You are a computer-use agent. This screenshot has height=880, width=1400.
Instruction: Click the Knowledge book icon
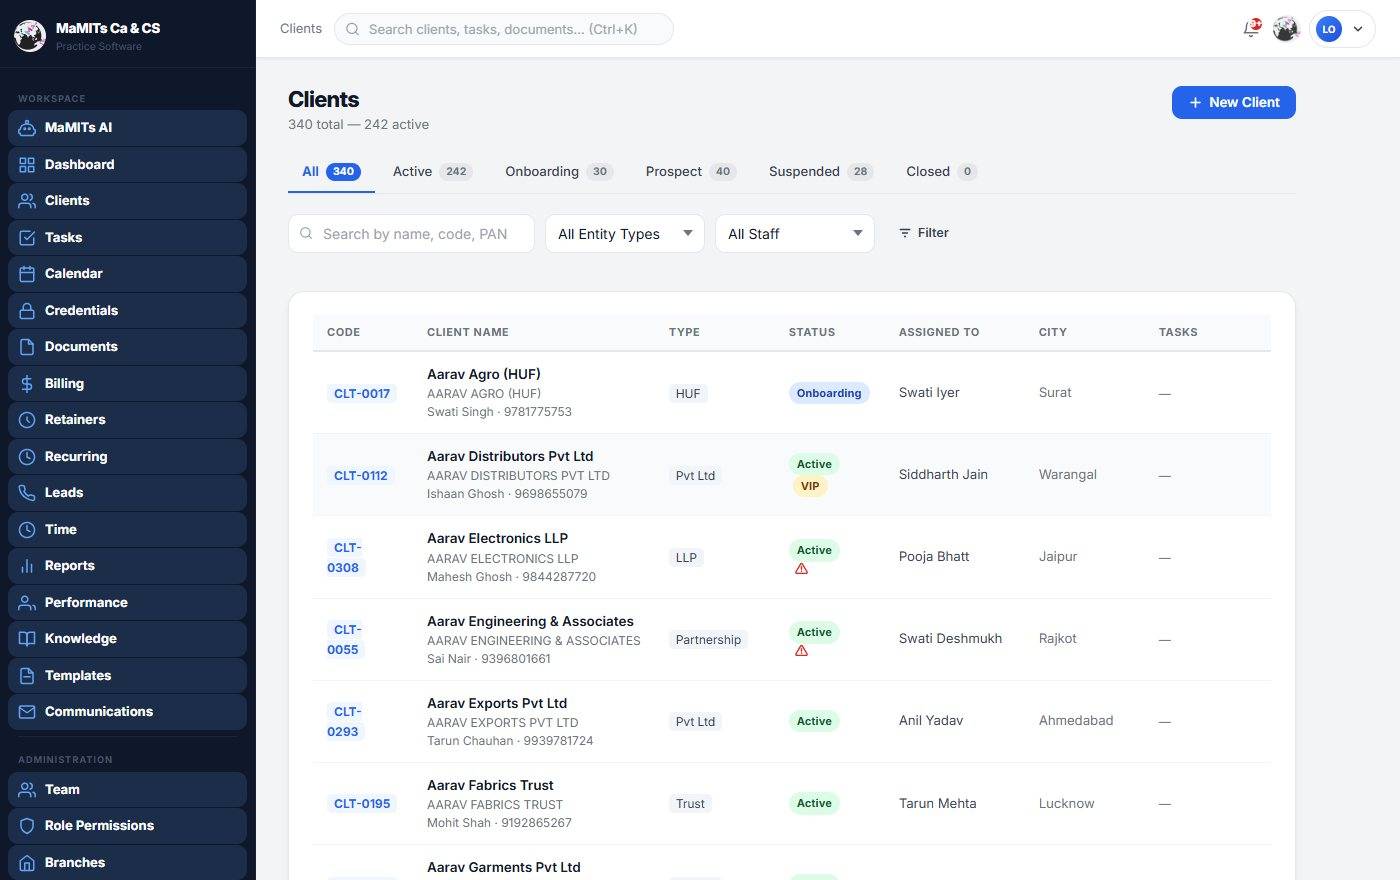point(27,639)
